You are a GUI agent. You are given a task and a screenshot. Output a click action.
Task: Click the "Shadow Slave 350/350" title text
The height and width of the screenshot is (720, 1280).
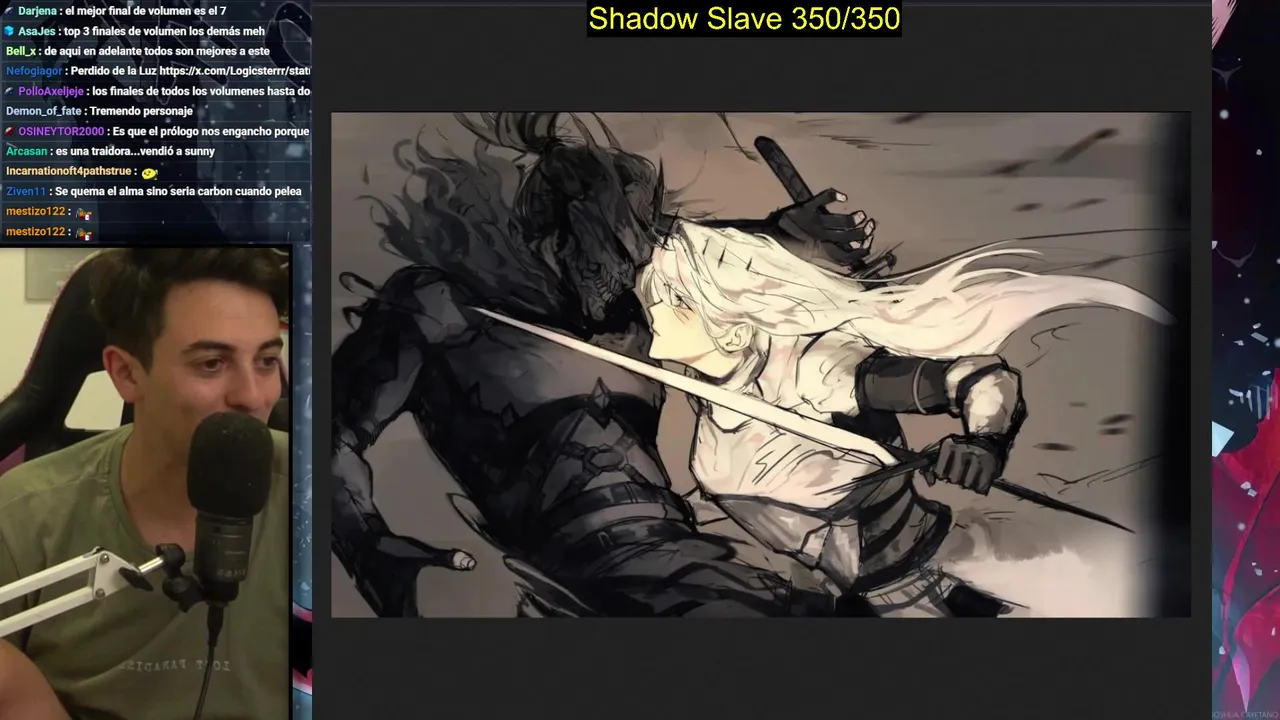[744, 18]
